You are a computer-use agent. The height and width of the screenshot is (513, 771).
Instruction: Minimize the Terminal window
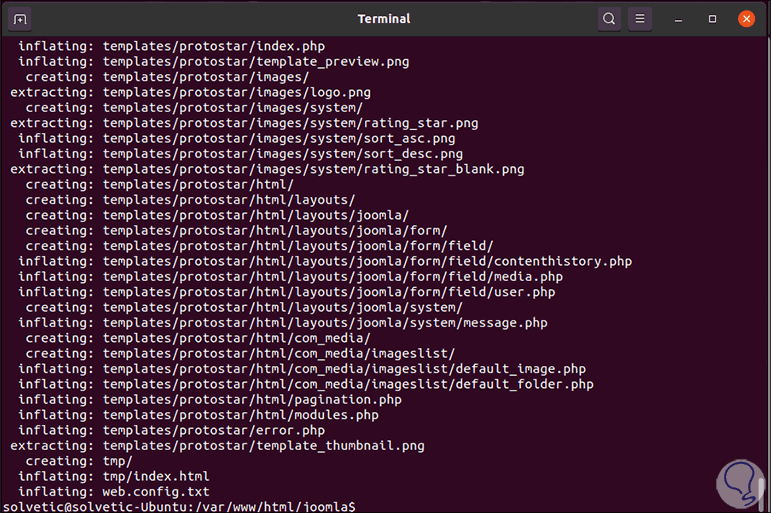click(x=682, y=19)
